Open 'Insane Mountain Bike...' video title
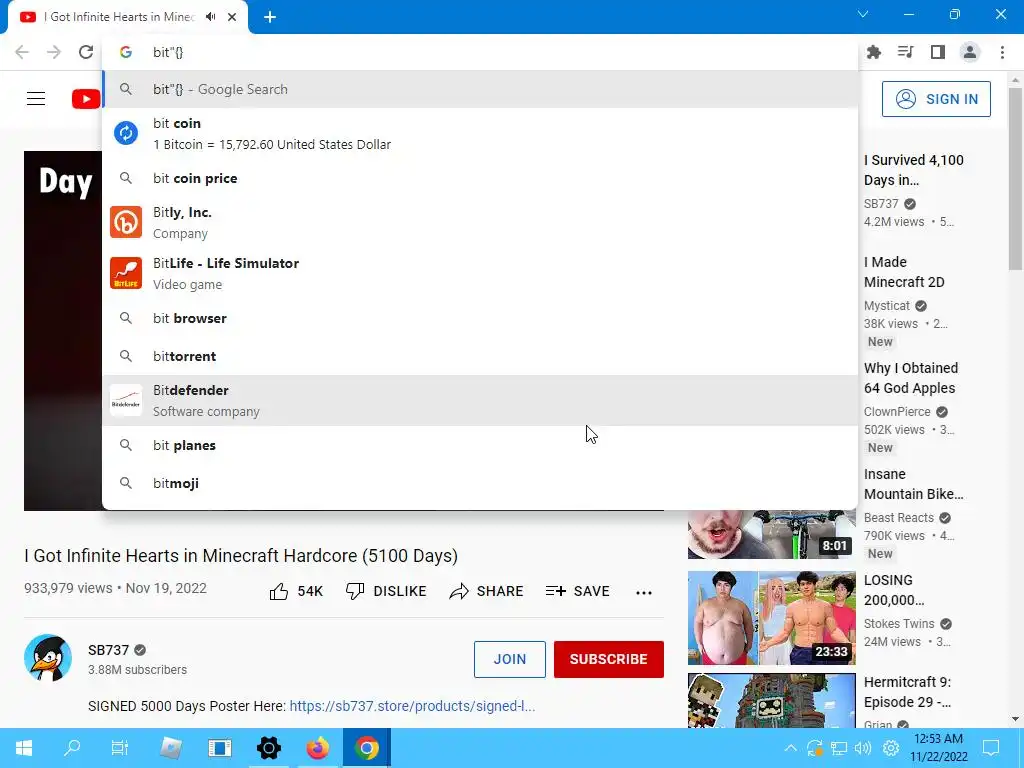 click(914, 484)
